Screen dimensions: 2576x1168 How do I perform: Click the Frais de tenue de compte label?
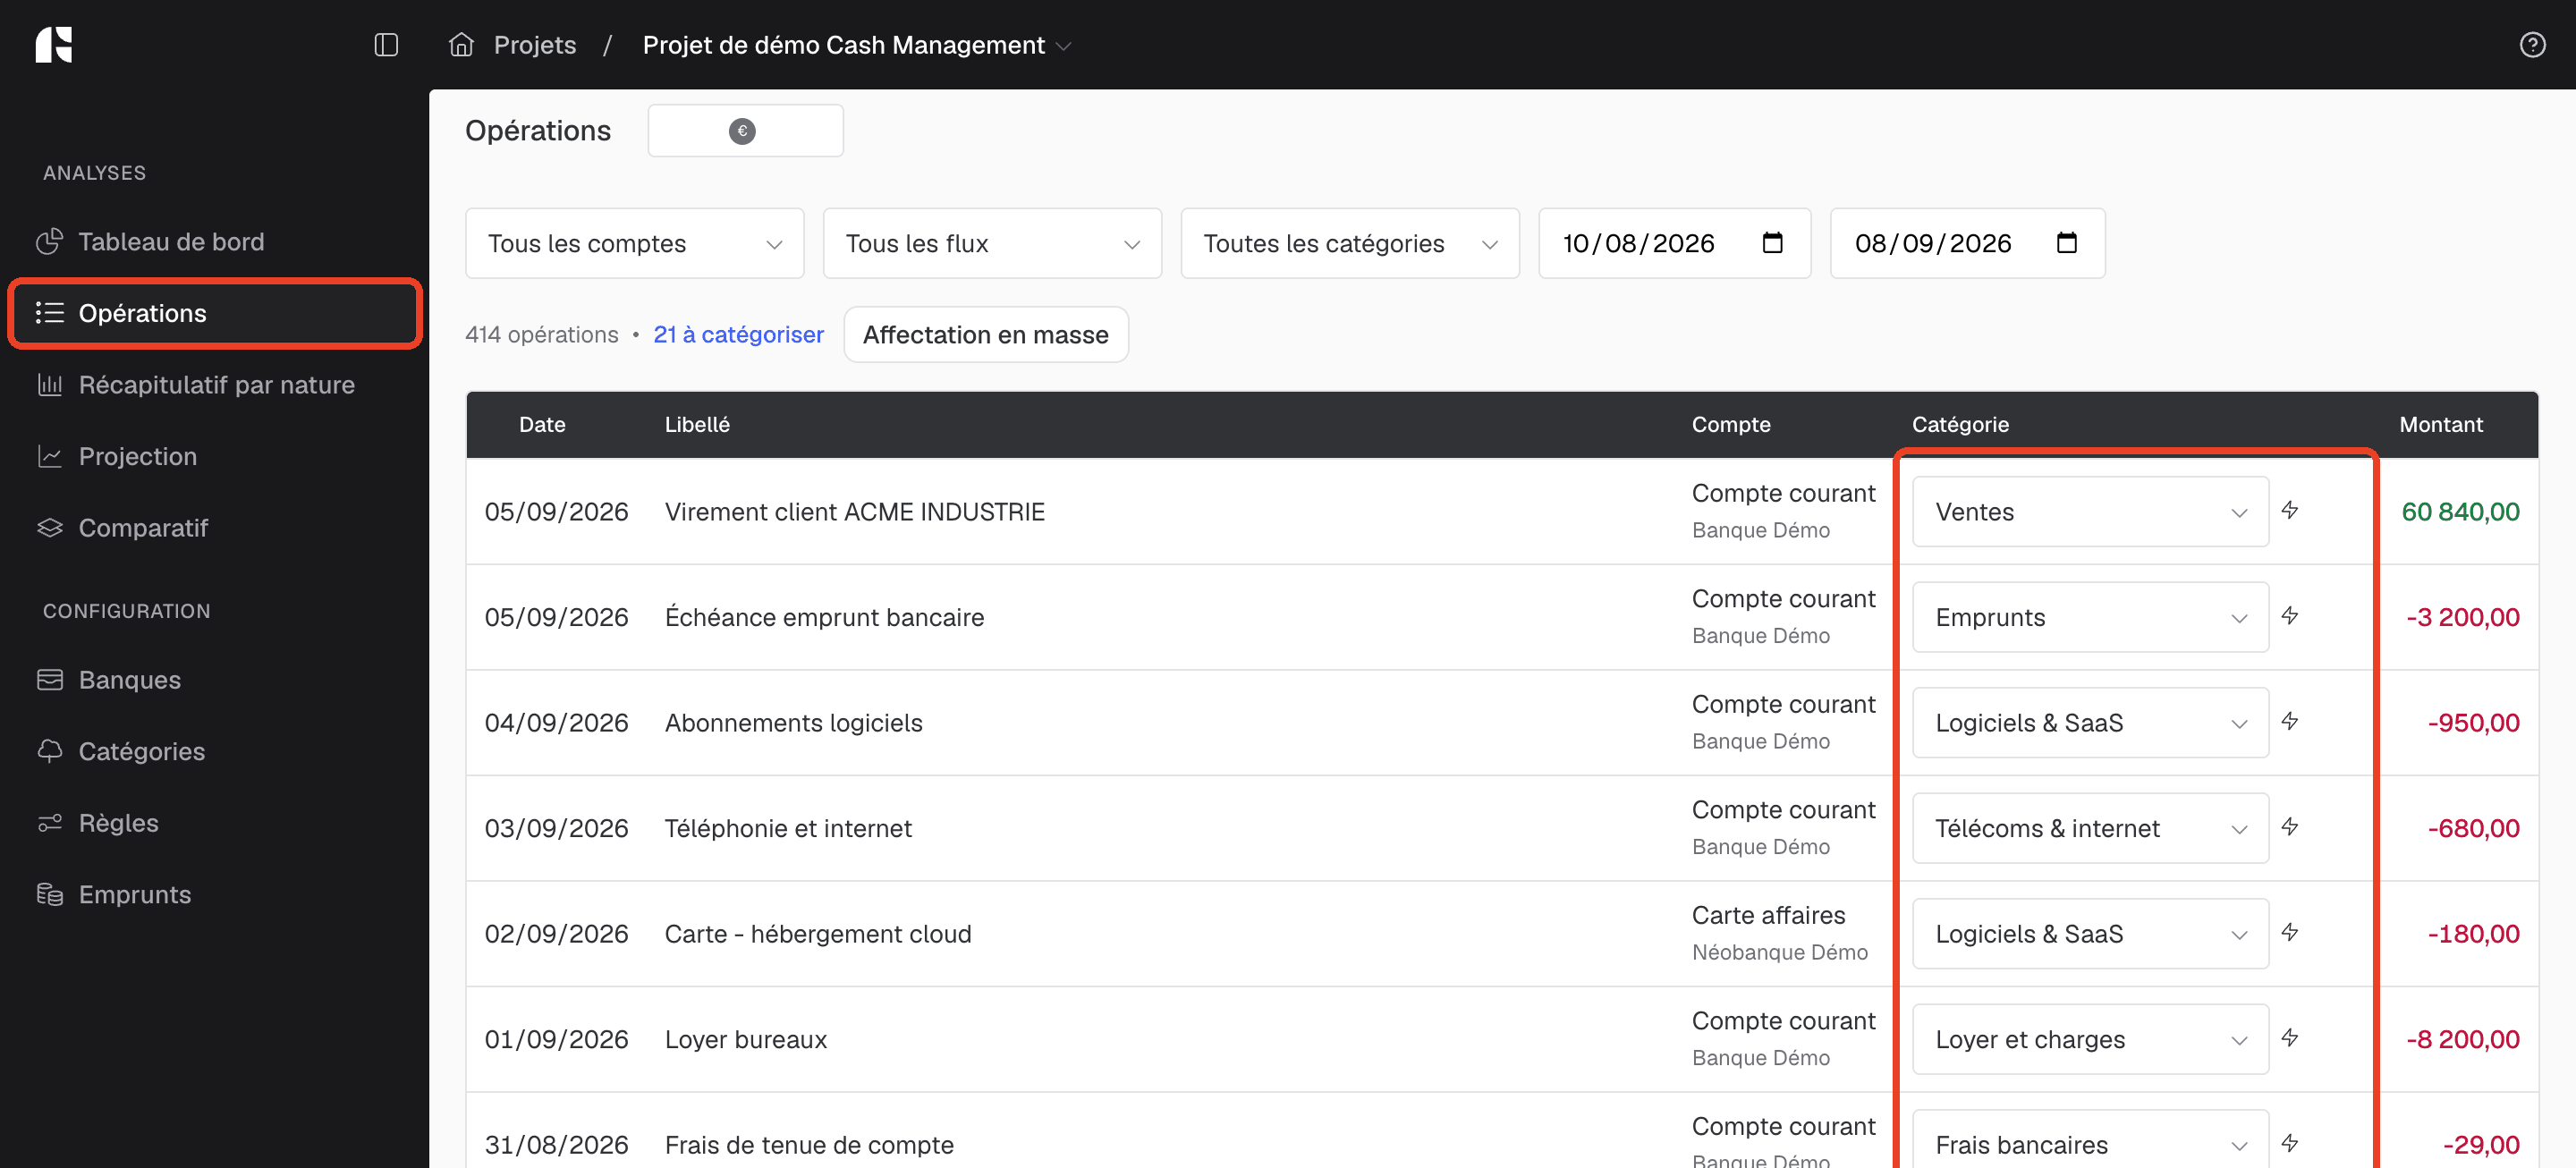click(809, 1144)
